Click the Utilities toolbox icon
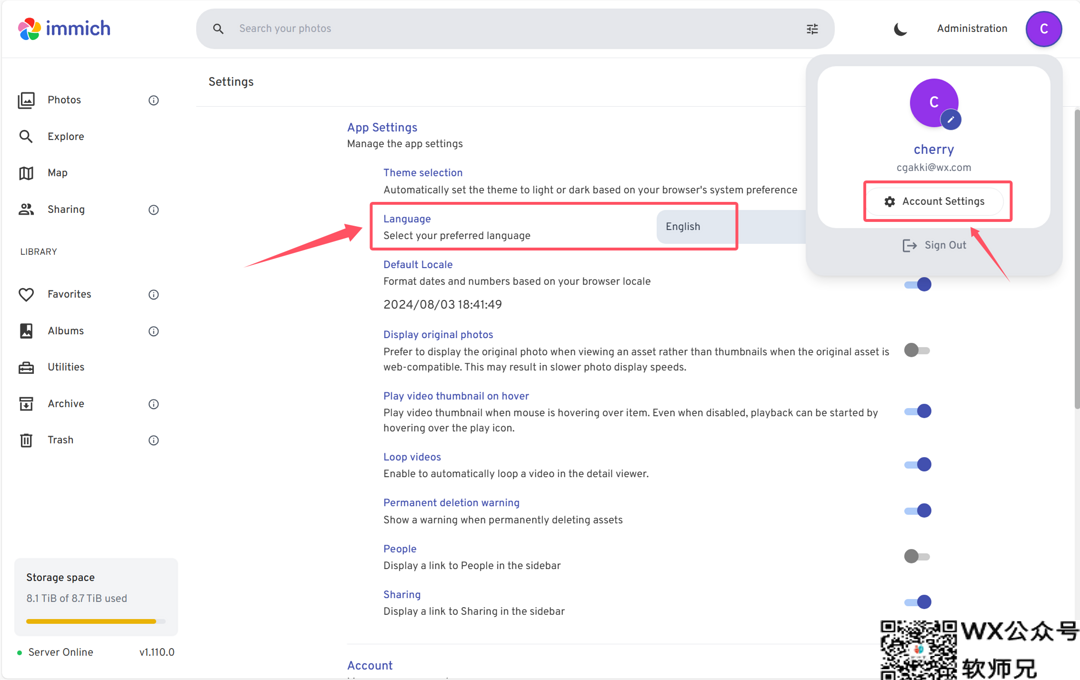The width and height of the screenshot is (1080, 680). point(26,367)
